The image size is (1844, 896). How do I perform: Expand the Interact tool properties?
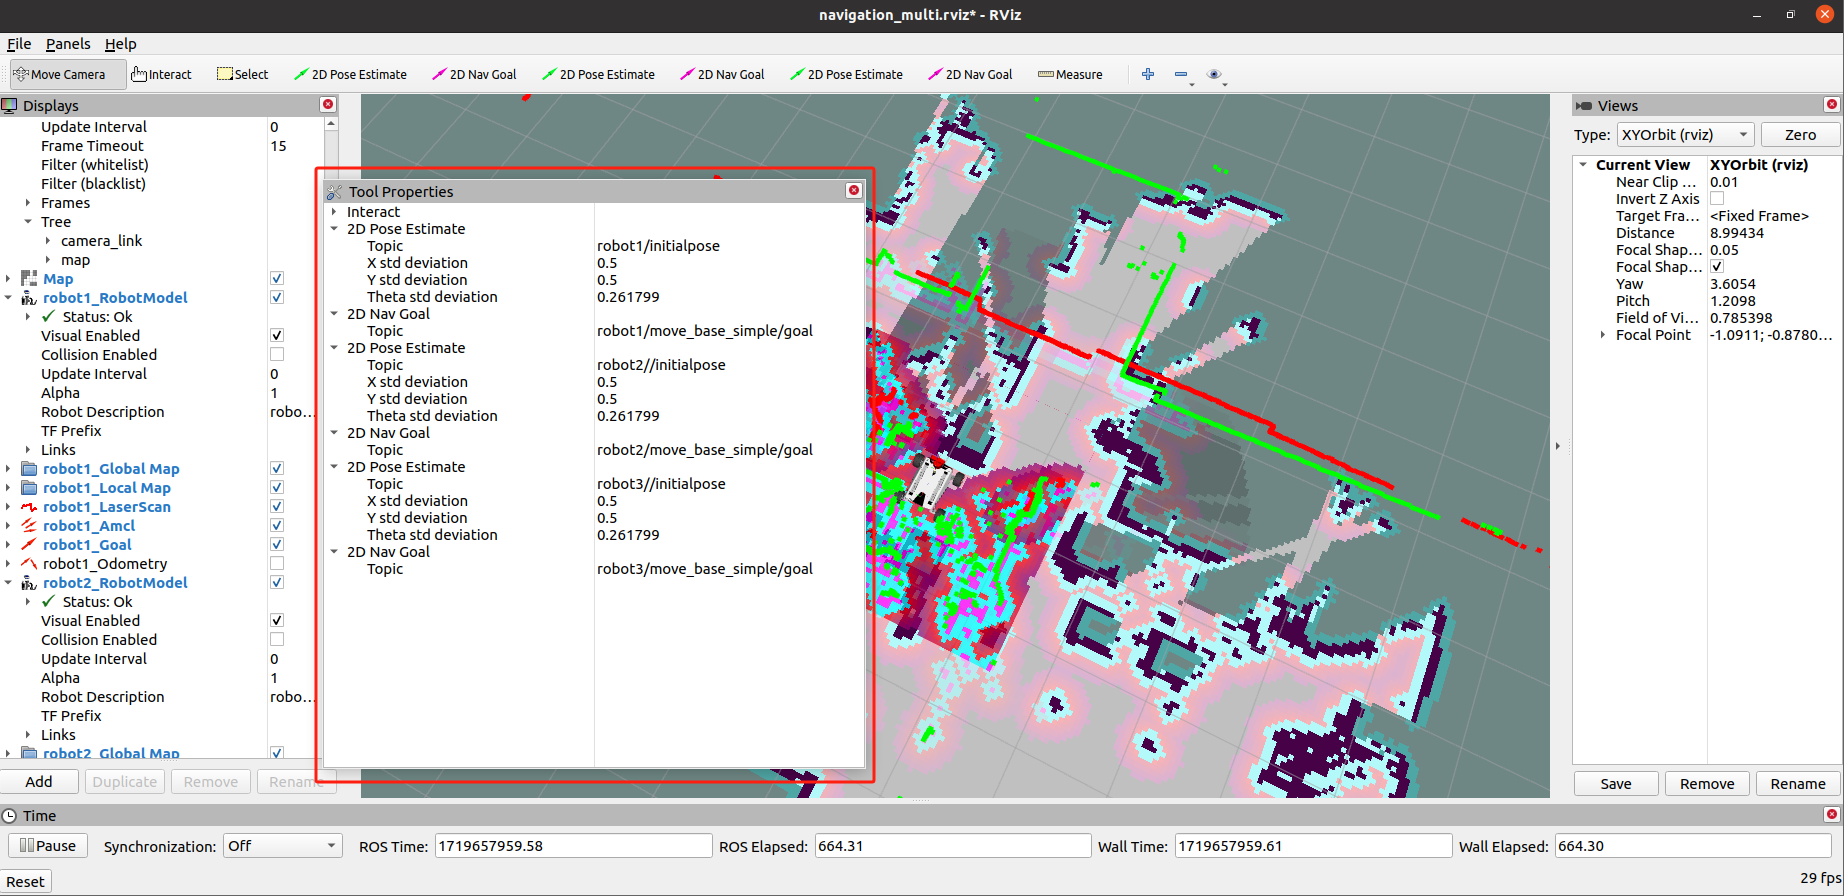tap(334, 211)
